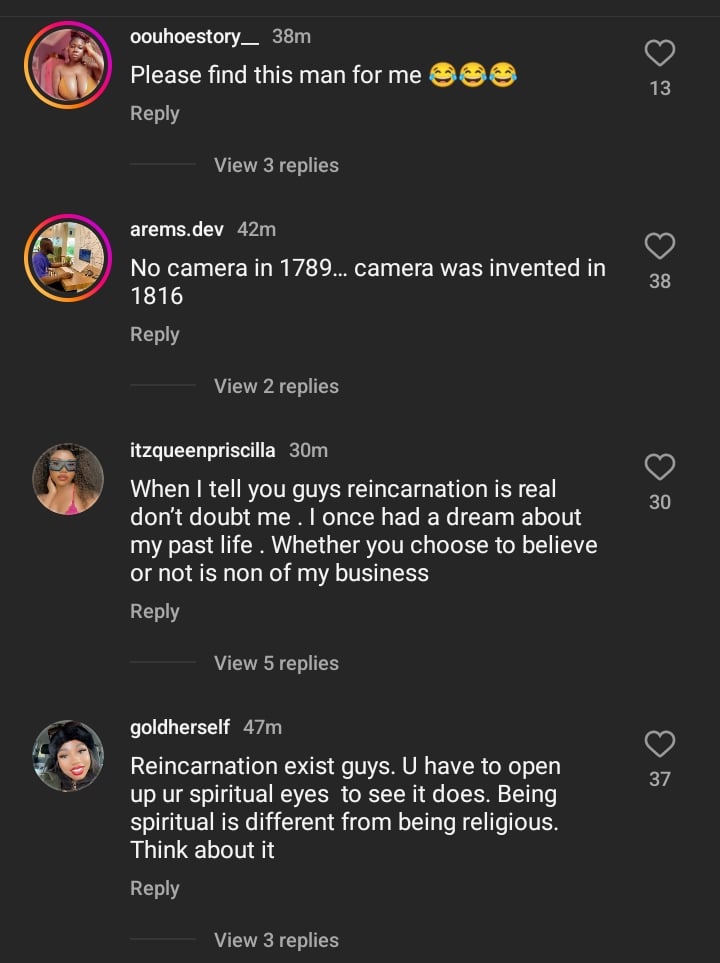720x963 pixels.
Task: Expand 3 replies under oouhoestory__ comment
Action: point(276,165)
